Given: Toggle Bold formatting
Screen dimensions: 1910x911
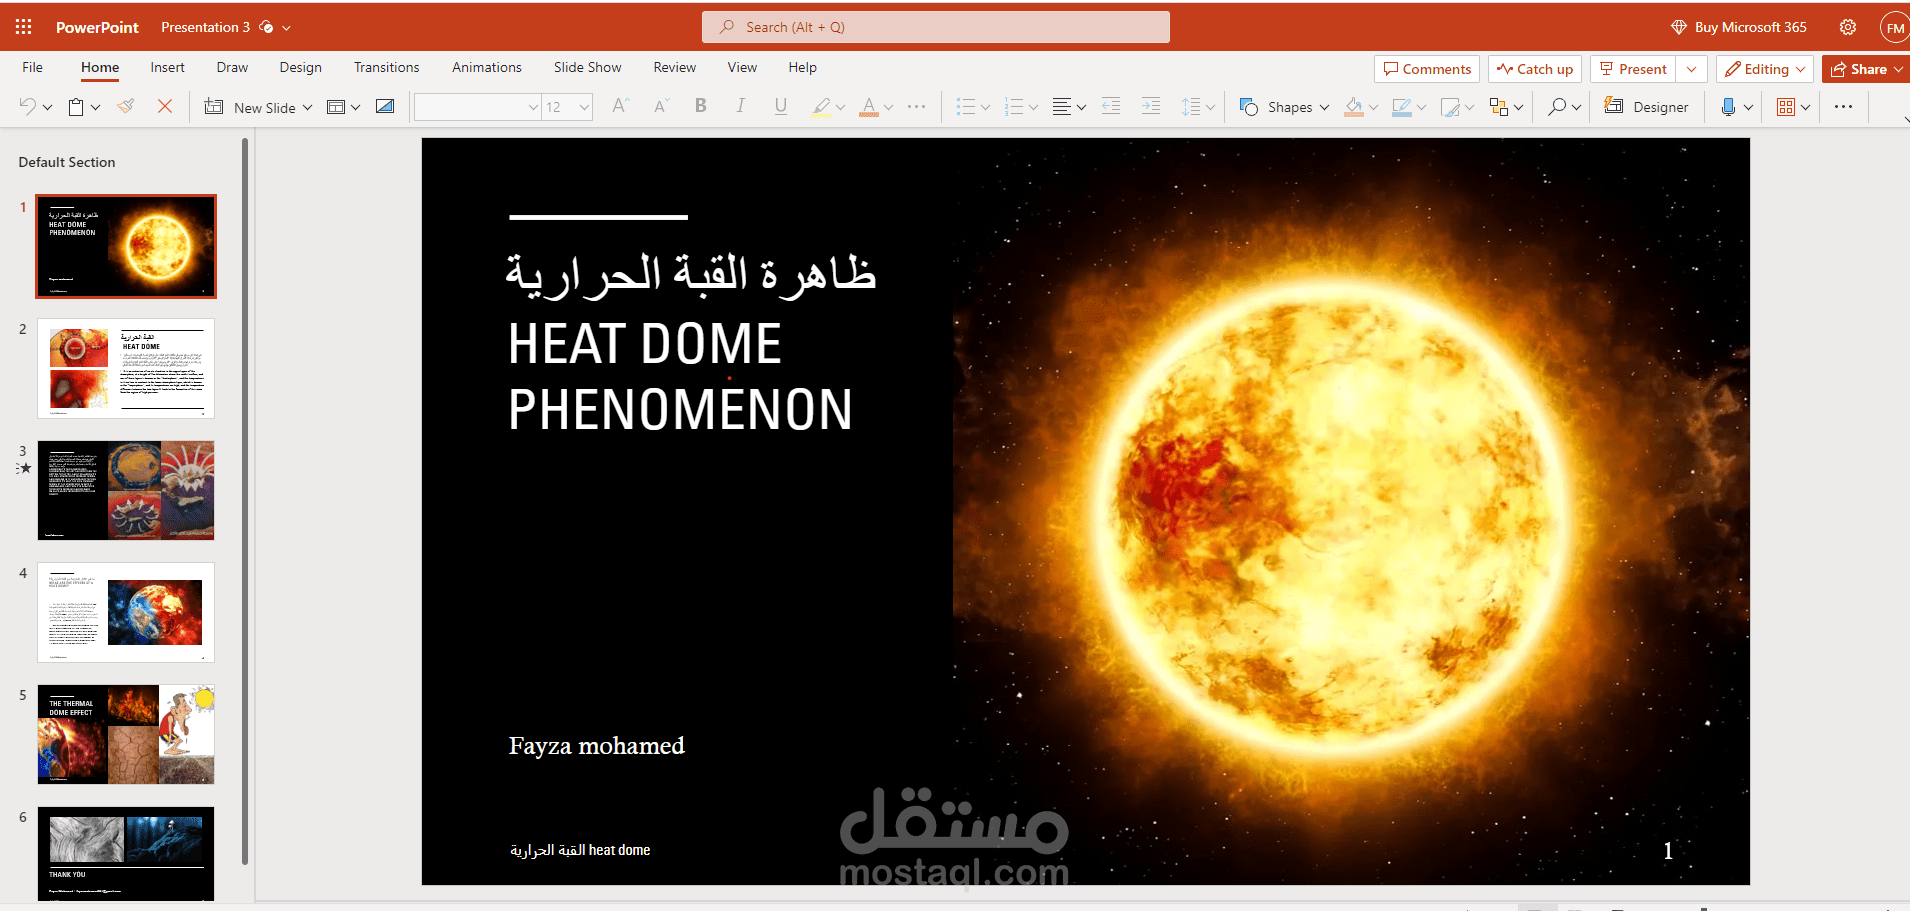Looking at the screenshot, I should pos(701,106).
